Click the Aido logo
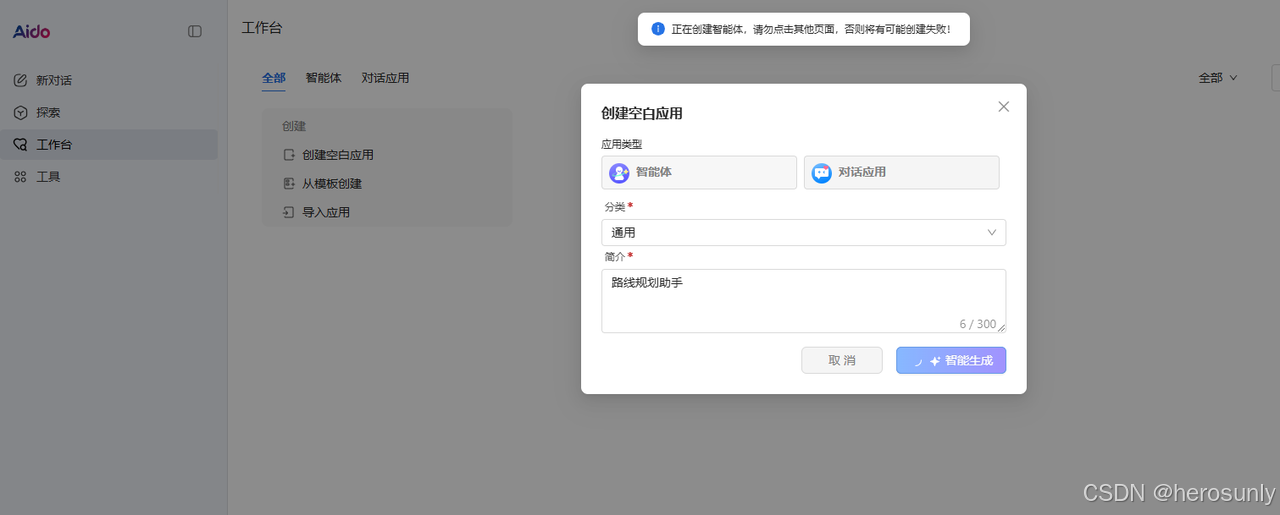The width and height of the screenshot is (1280, 515). 31,32
